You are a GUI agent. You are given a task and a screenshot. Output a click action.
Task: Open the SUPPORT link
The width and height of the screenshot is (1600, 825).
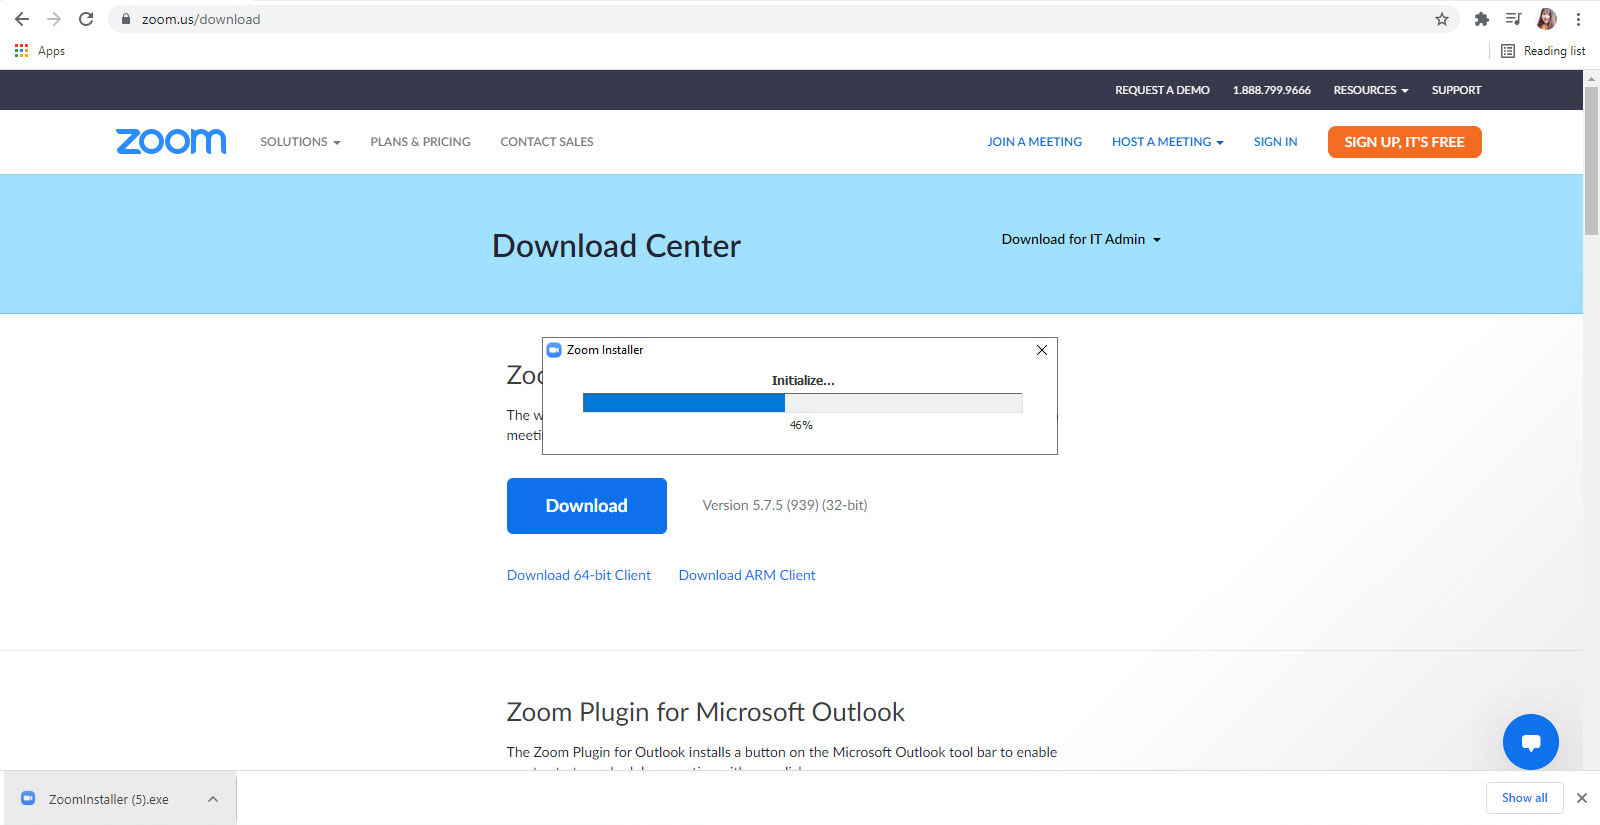coord(1456,90)
